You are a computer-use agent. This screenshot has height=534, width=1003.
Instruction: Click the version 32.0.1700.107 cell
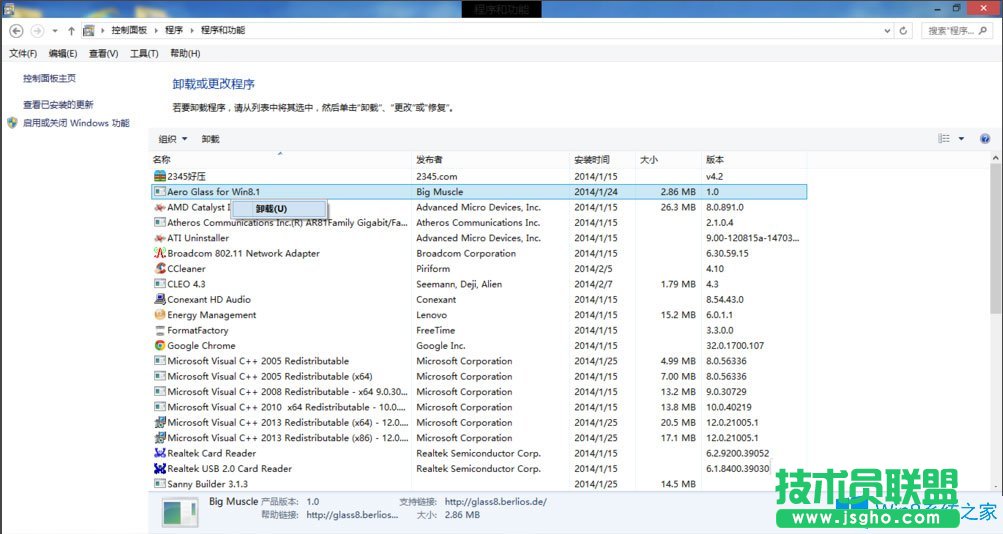(735, 345)
